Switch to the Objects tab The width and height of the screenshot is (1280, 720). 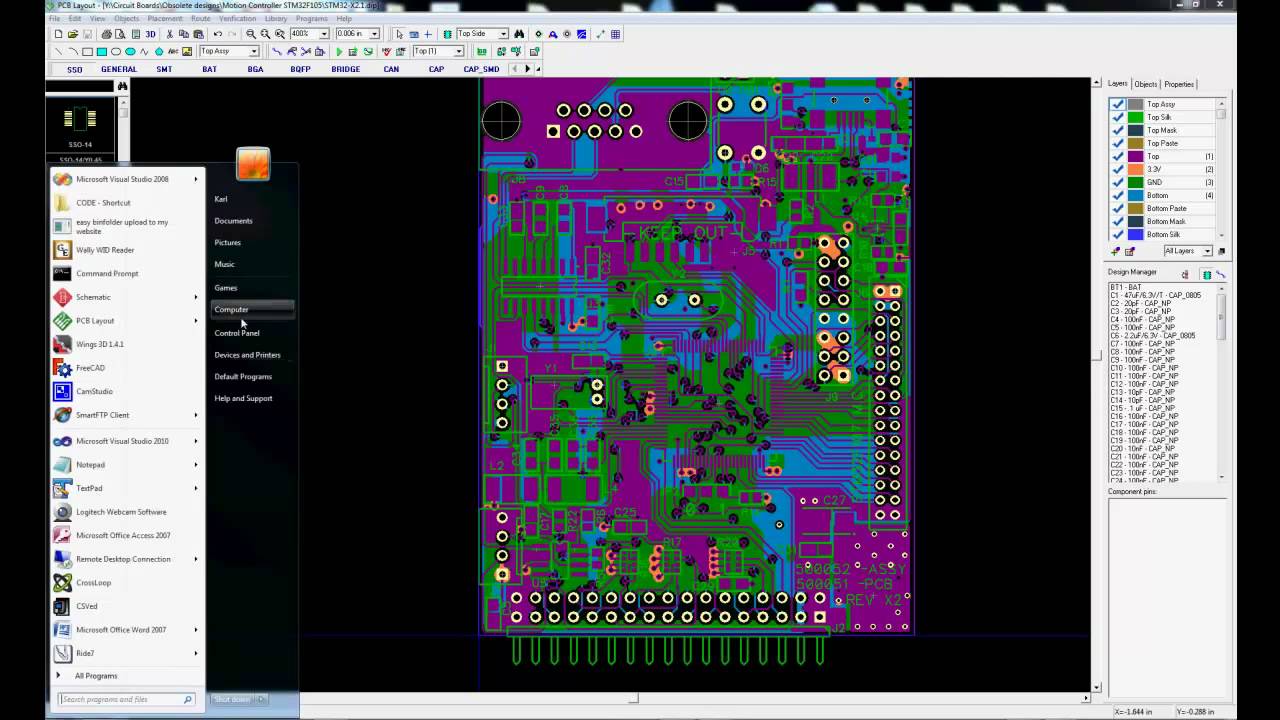point(1145,84)
